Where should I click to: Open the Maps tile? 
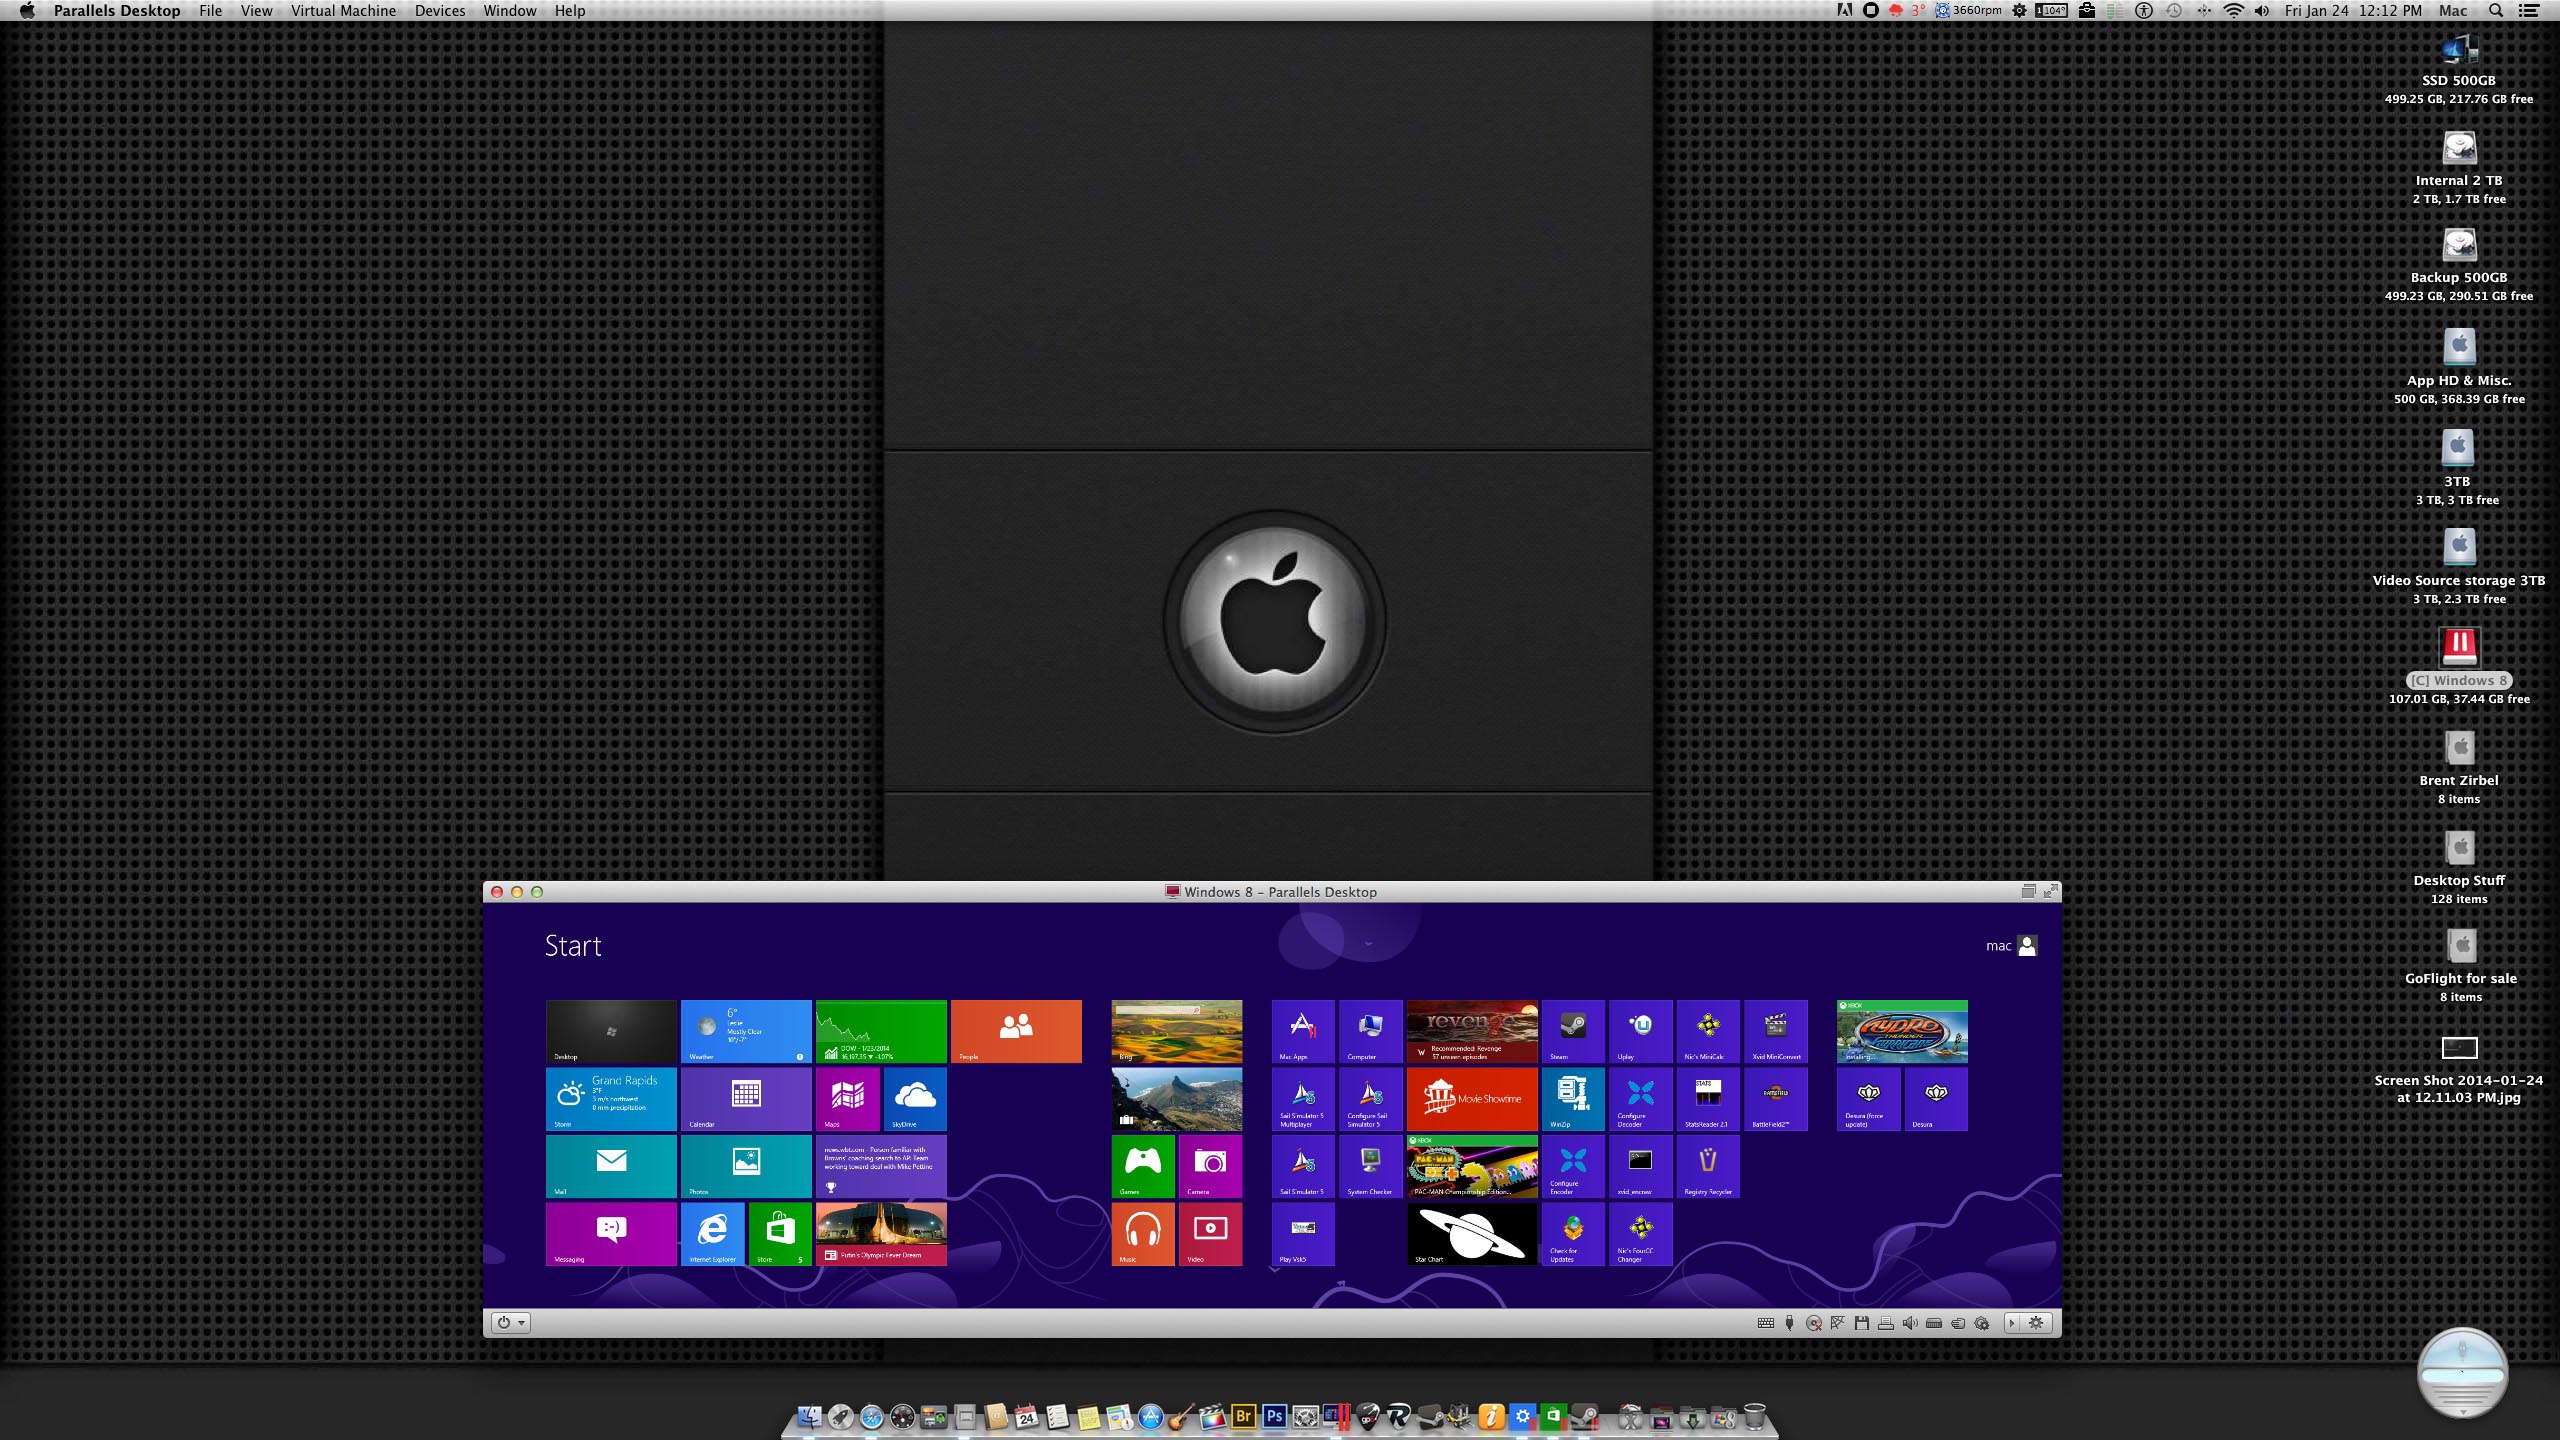(847, 1099)
